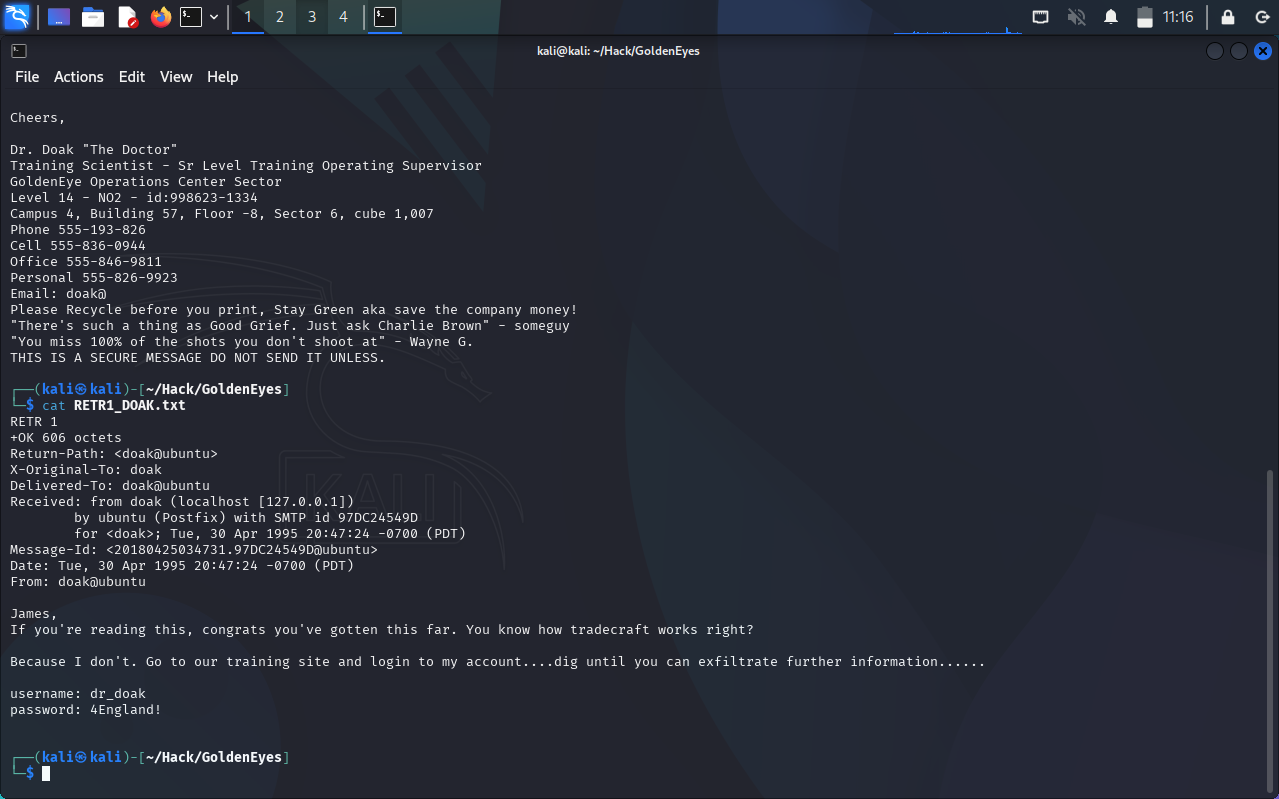Image resolution: width=1279 pixels, height=799 pixels.
Task: Open the View menu
Action: click(x=176, y=77)
